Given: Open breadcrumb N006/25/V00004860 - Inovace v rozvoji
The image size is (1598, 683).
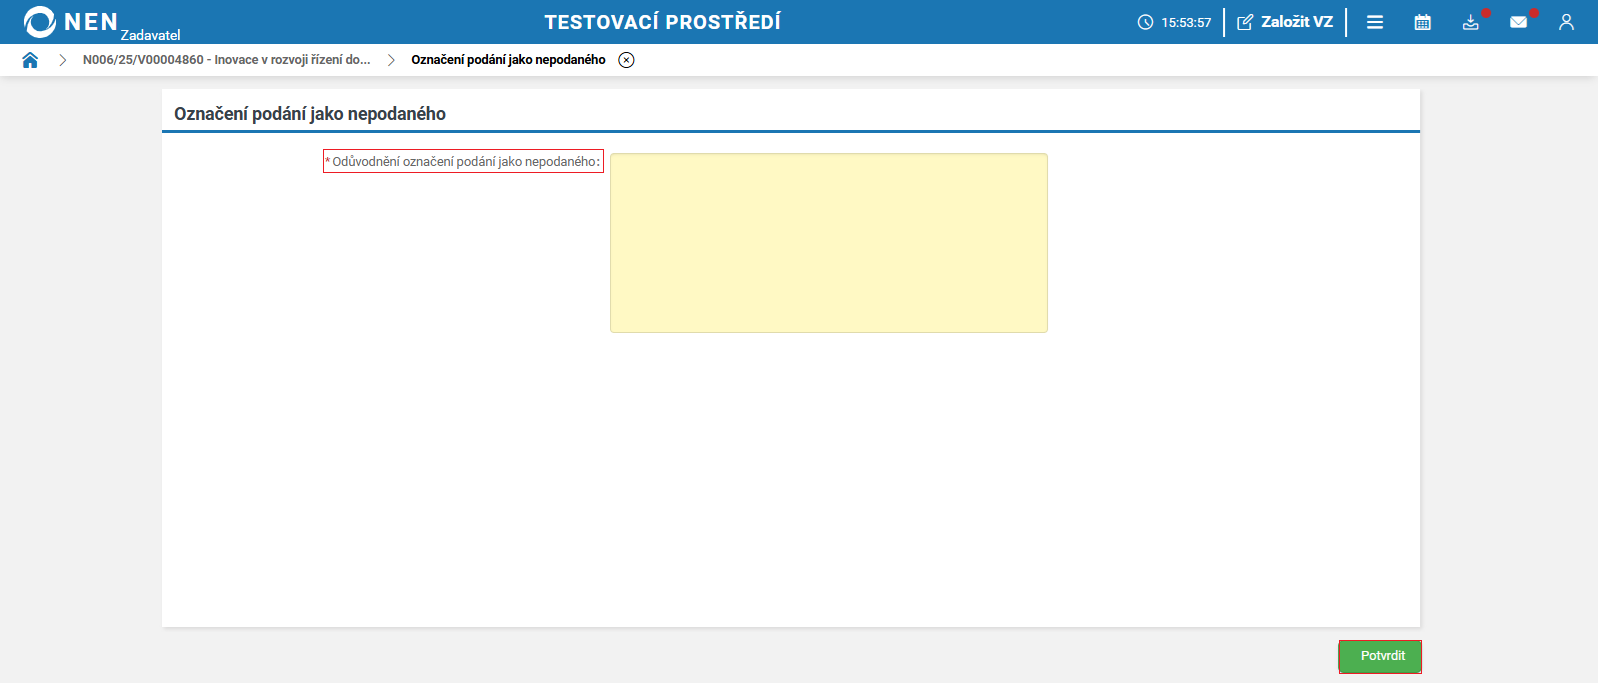Looking at the screenshot, I should click(226, 60).
